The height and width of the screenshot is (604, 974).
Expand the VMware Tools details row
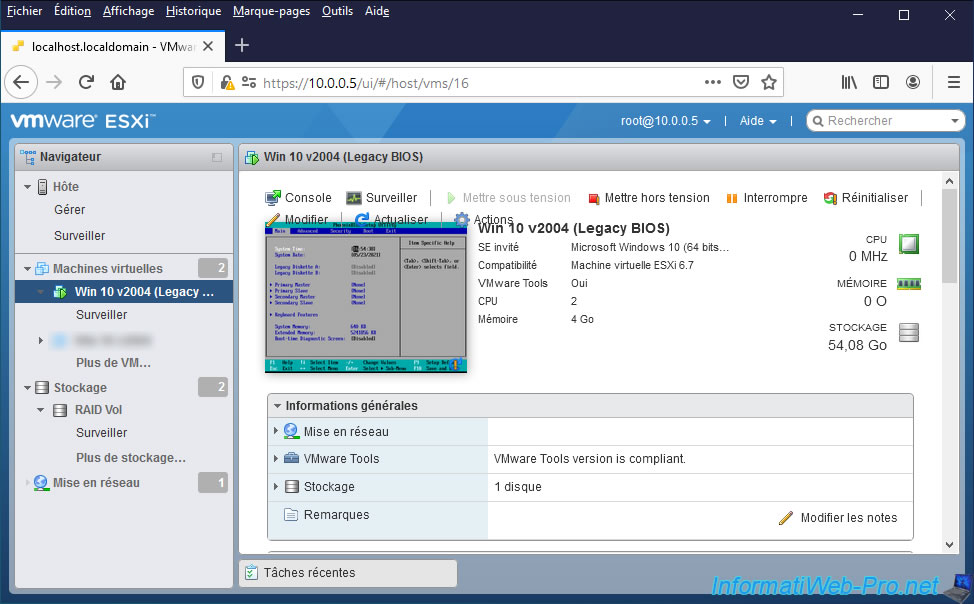276,459
